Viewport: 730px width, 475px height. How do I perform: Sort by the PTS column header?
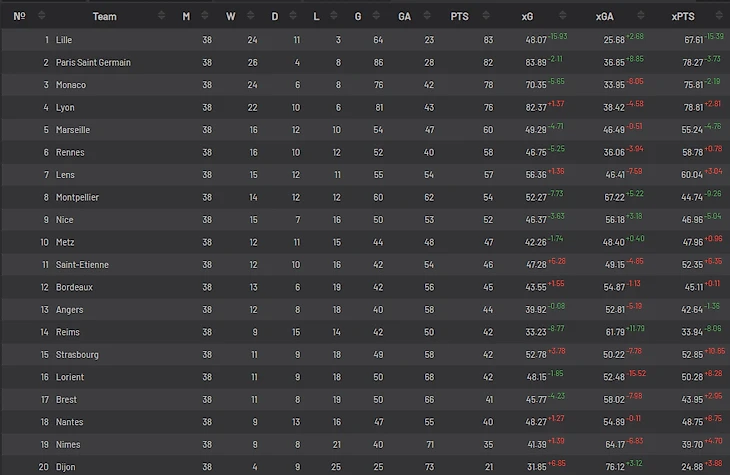[x=487, y=16]
